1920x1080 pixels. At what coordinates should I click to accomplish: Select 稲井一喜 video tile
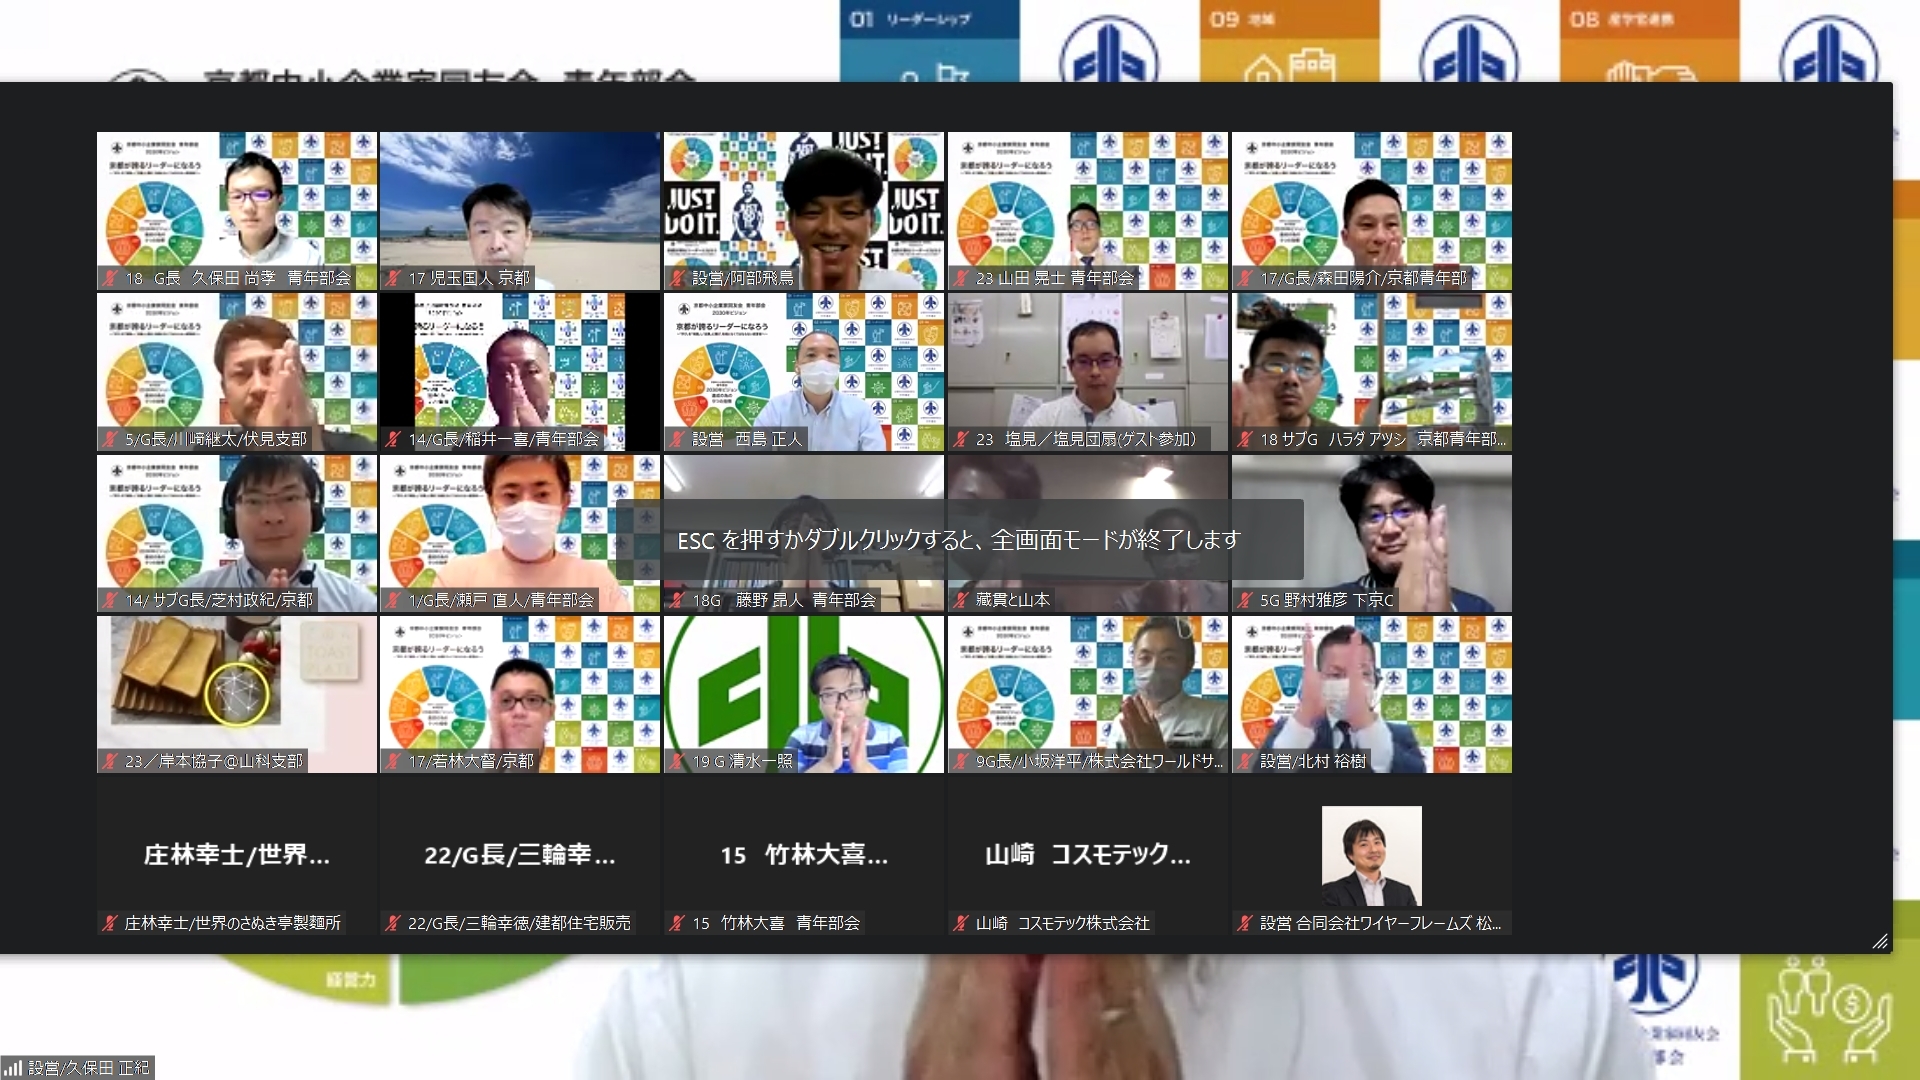(x=520, y=372)
